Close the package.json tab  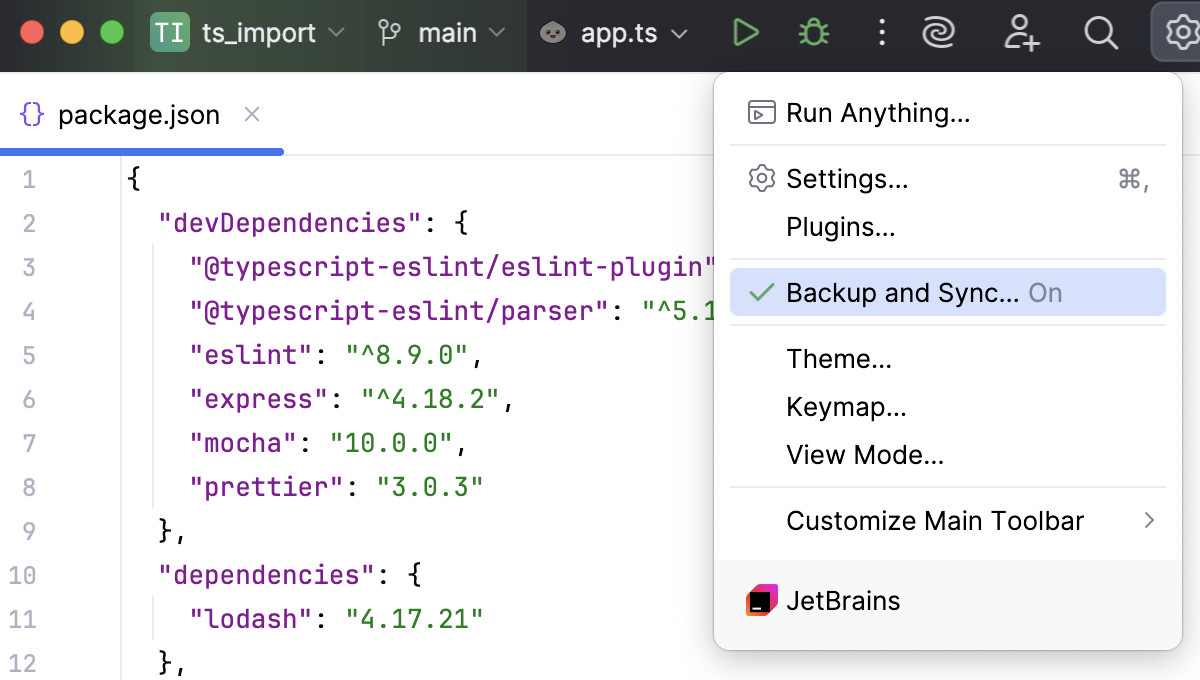pos(251,114)
